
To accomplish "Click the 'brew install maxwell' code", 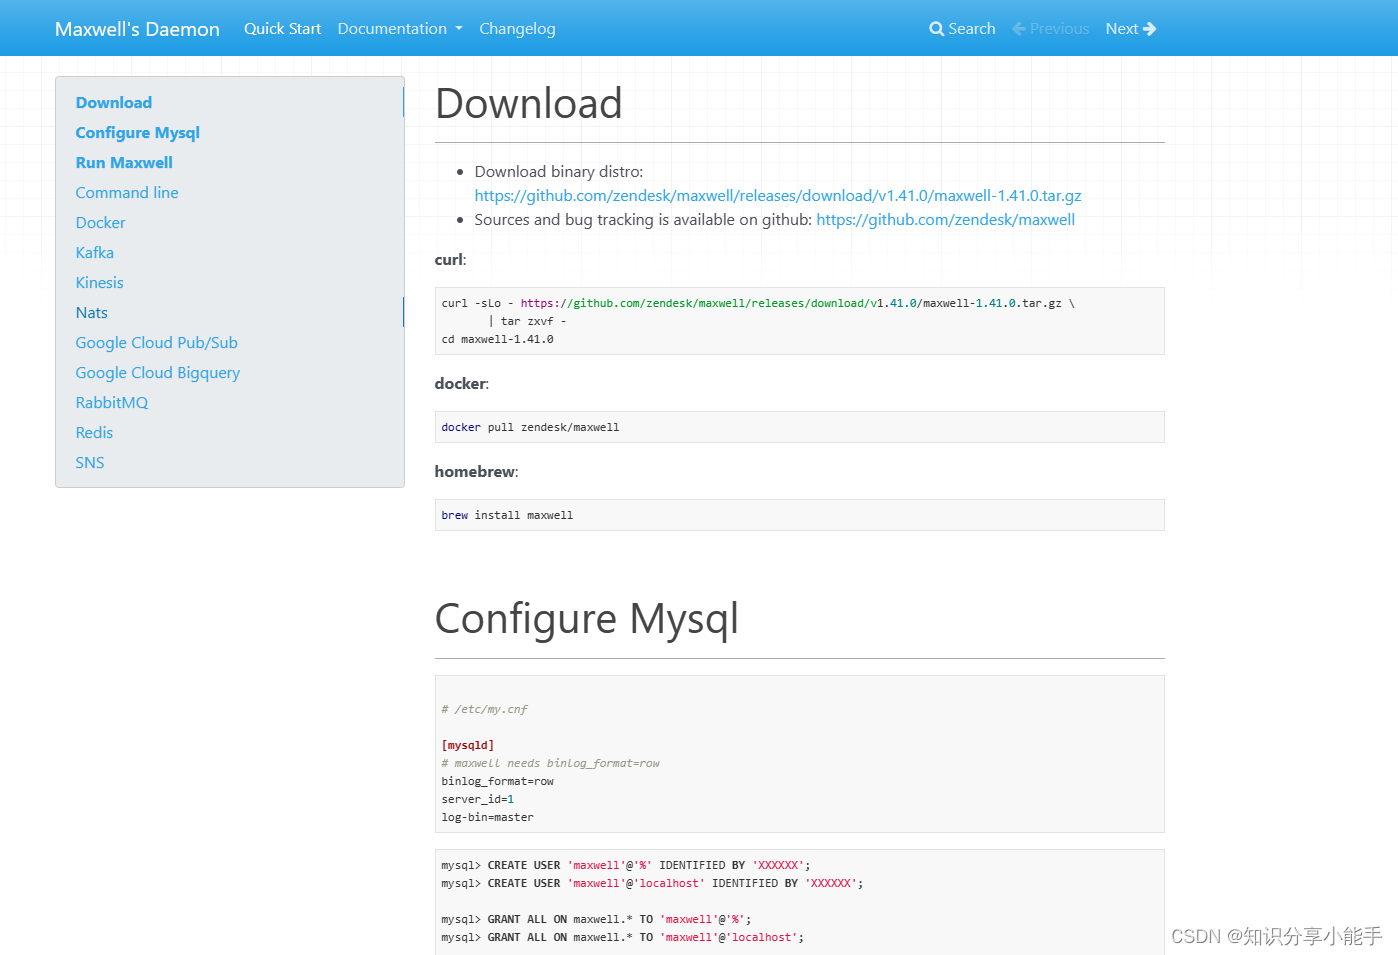I will [507, 515].
